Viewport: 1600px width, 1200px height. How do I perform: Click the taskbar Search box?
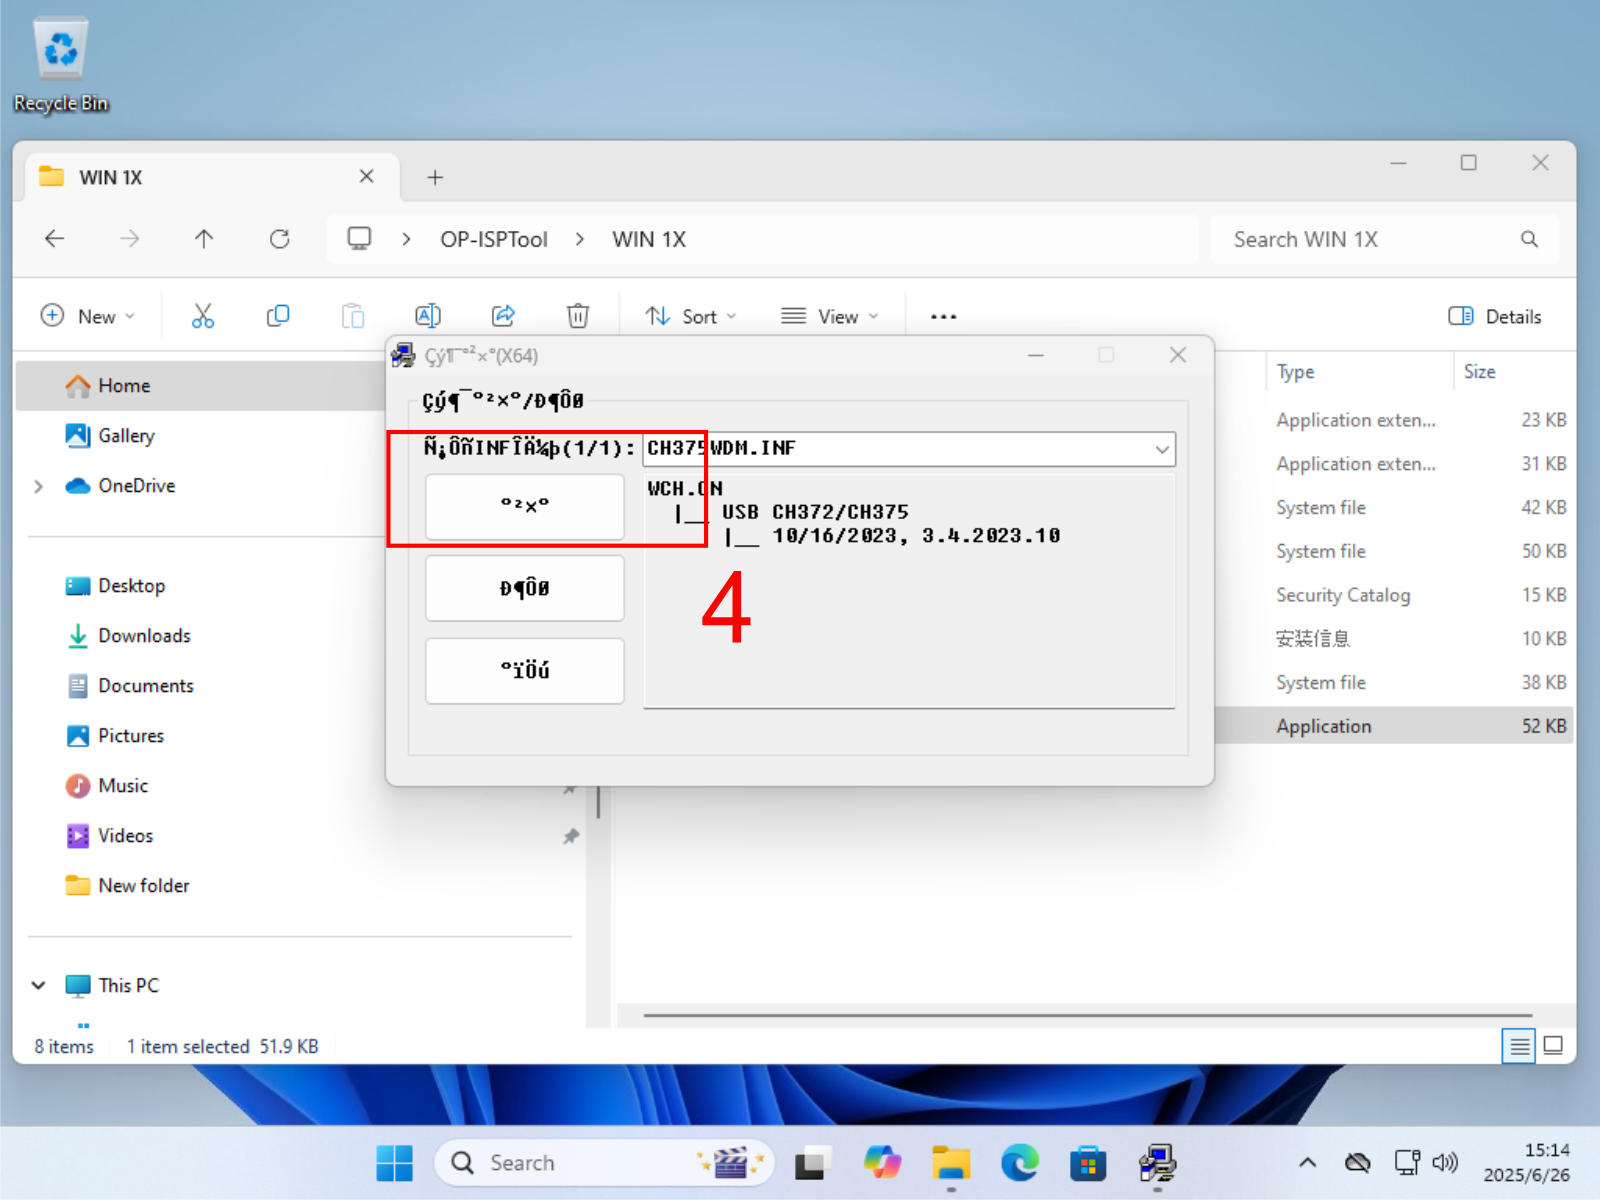click(x=605, y=1163)
